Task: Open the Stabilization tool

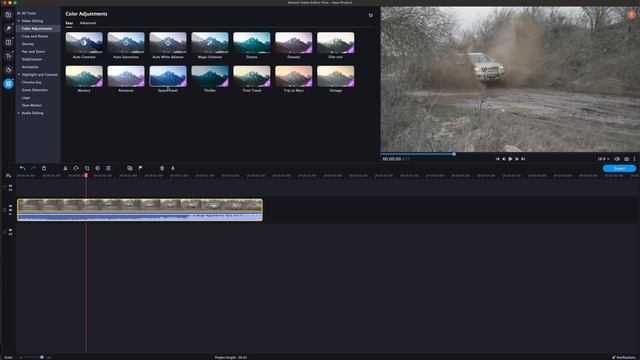Action: [32, 59]
